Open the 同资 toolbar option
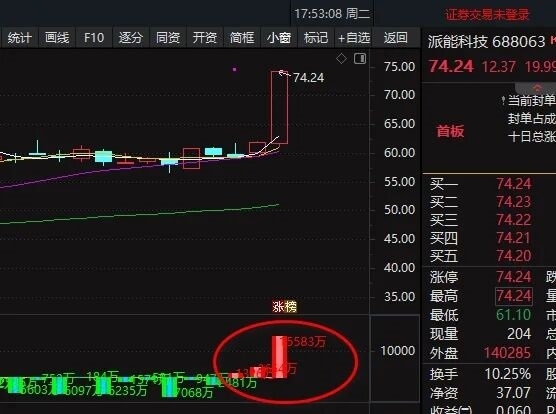This screenshot has width=556, height=414. (168, 38)
